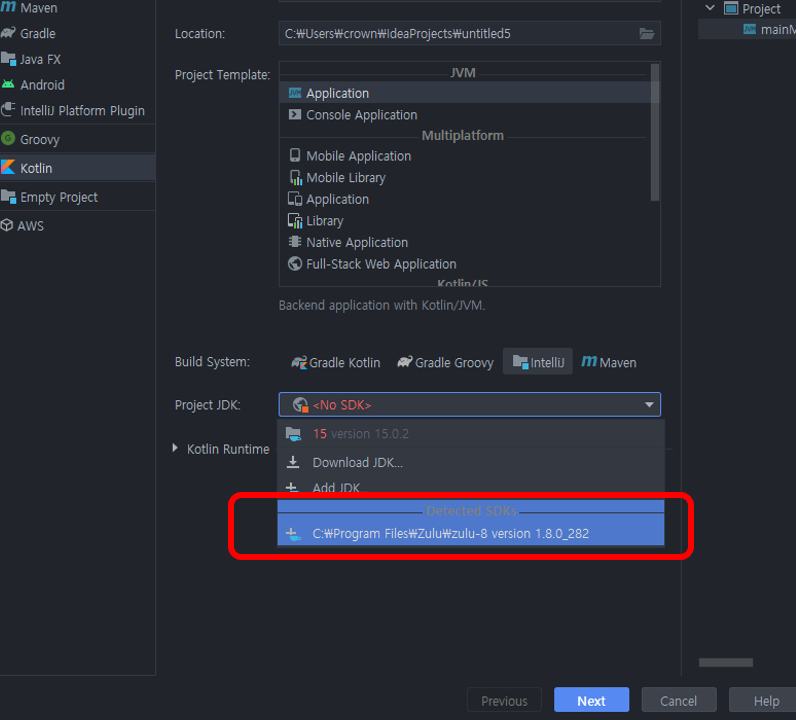Select JVM Application template
The width and height of the screenshot is (796, 720).
pyautogui.click(x=465, y=93)
